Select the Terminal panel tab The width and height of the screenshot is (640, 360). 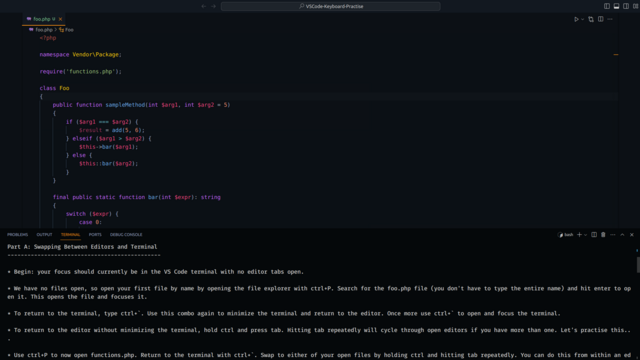coord(70,235)
